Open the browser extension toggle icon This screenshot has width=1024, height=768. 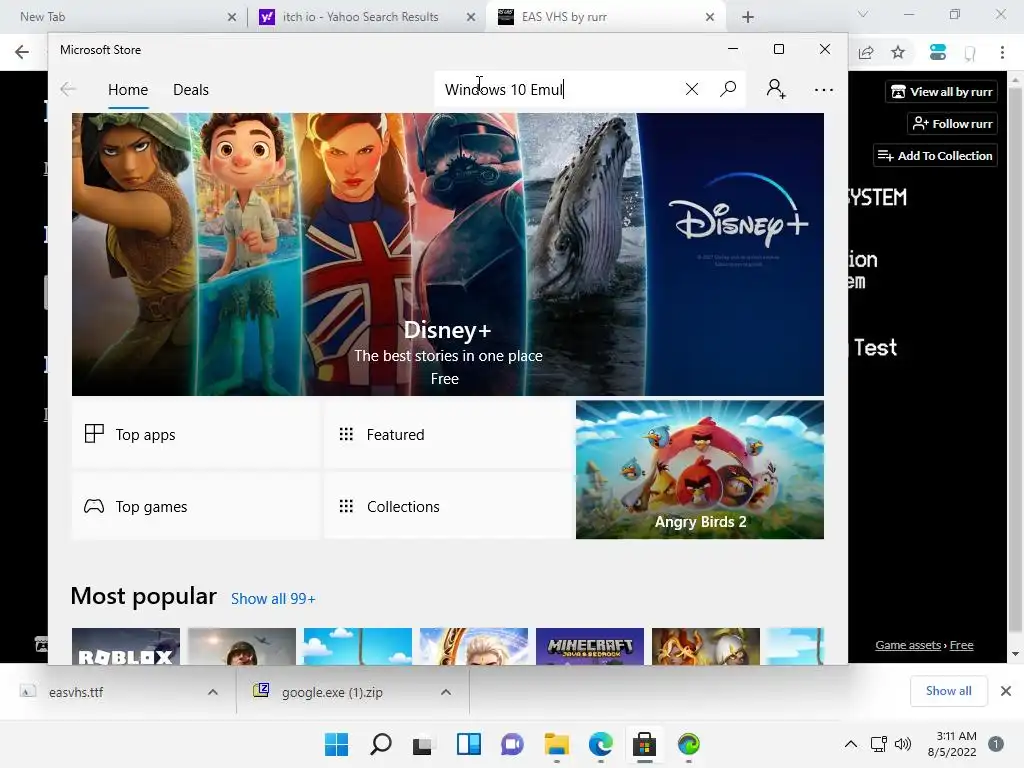(x=938, y=52)
